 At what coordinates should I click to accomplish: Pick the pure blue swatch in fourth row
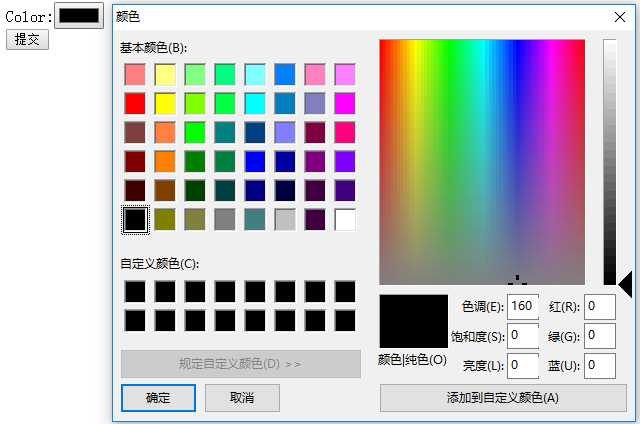pyautogui.click(x=255, y=162)
